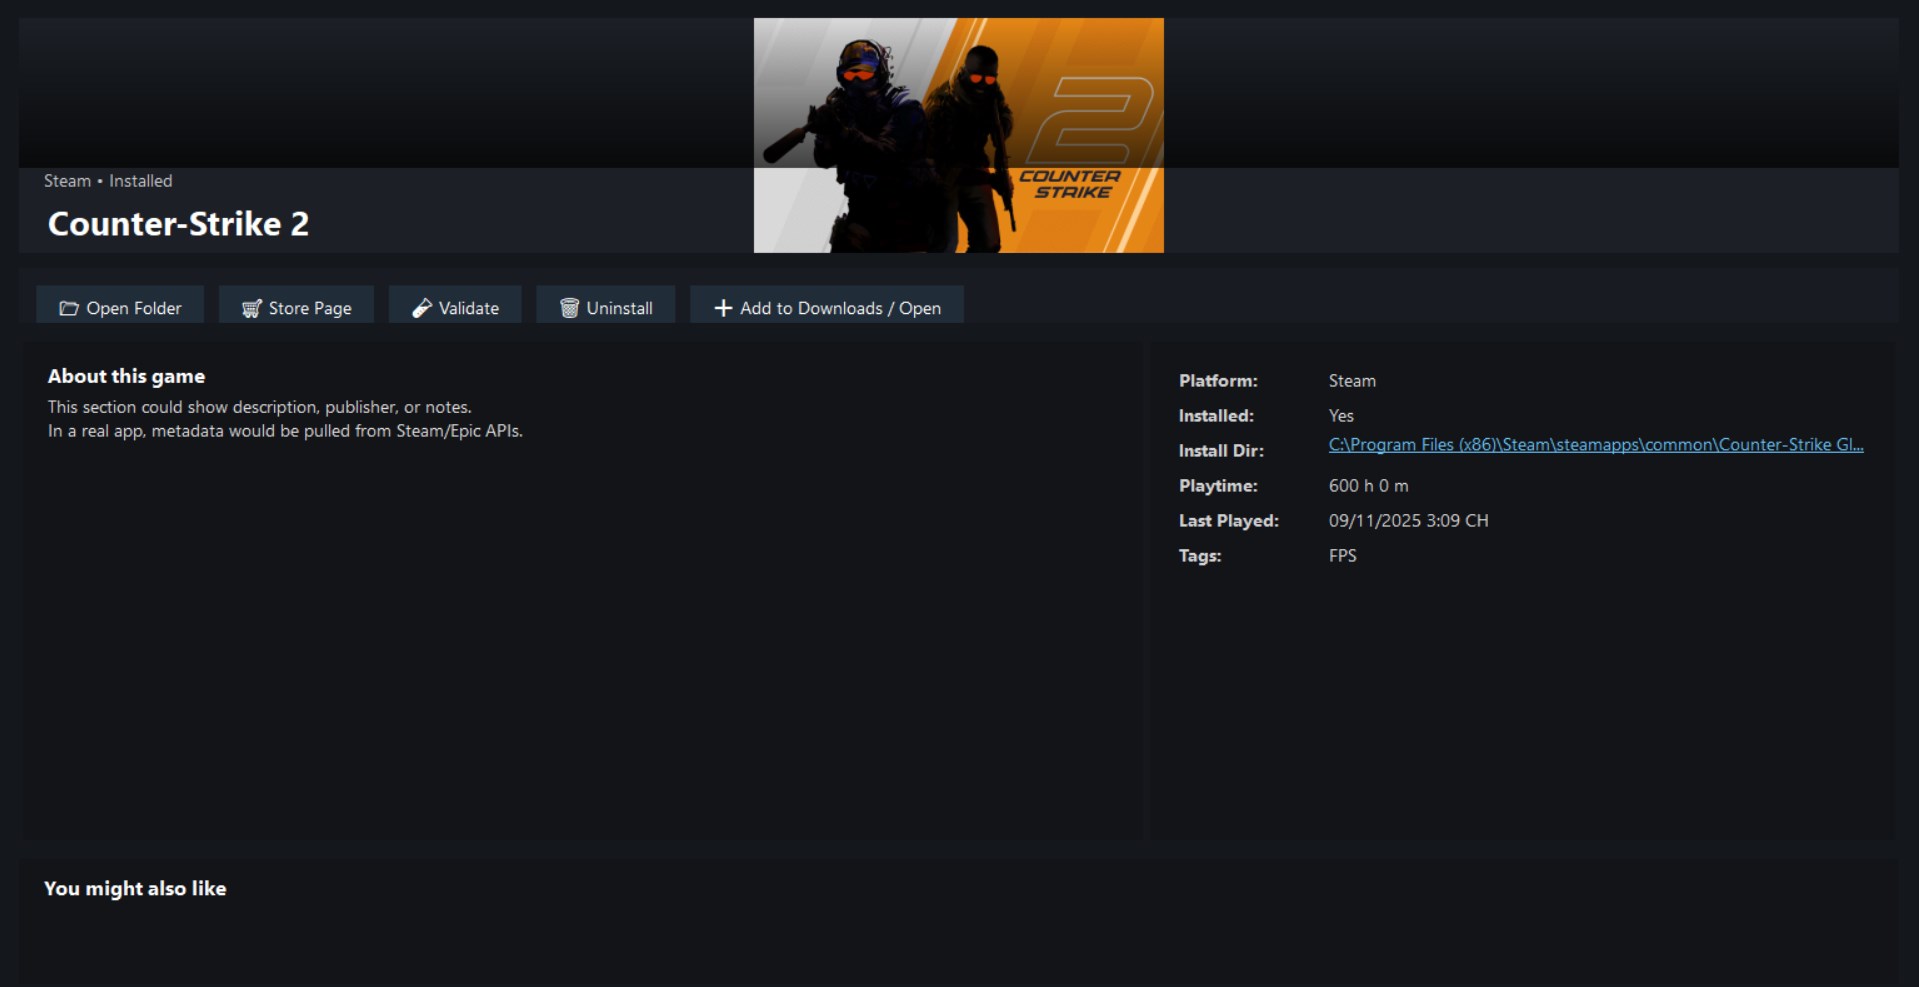Add Counter-Strike 2 to Downloads
1919x987 pixels.
pyautogui.click(x=826, y=307)
